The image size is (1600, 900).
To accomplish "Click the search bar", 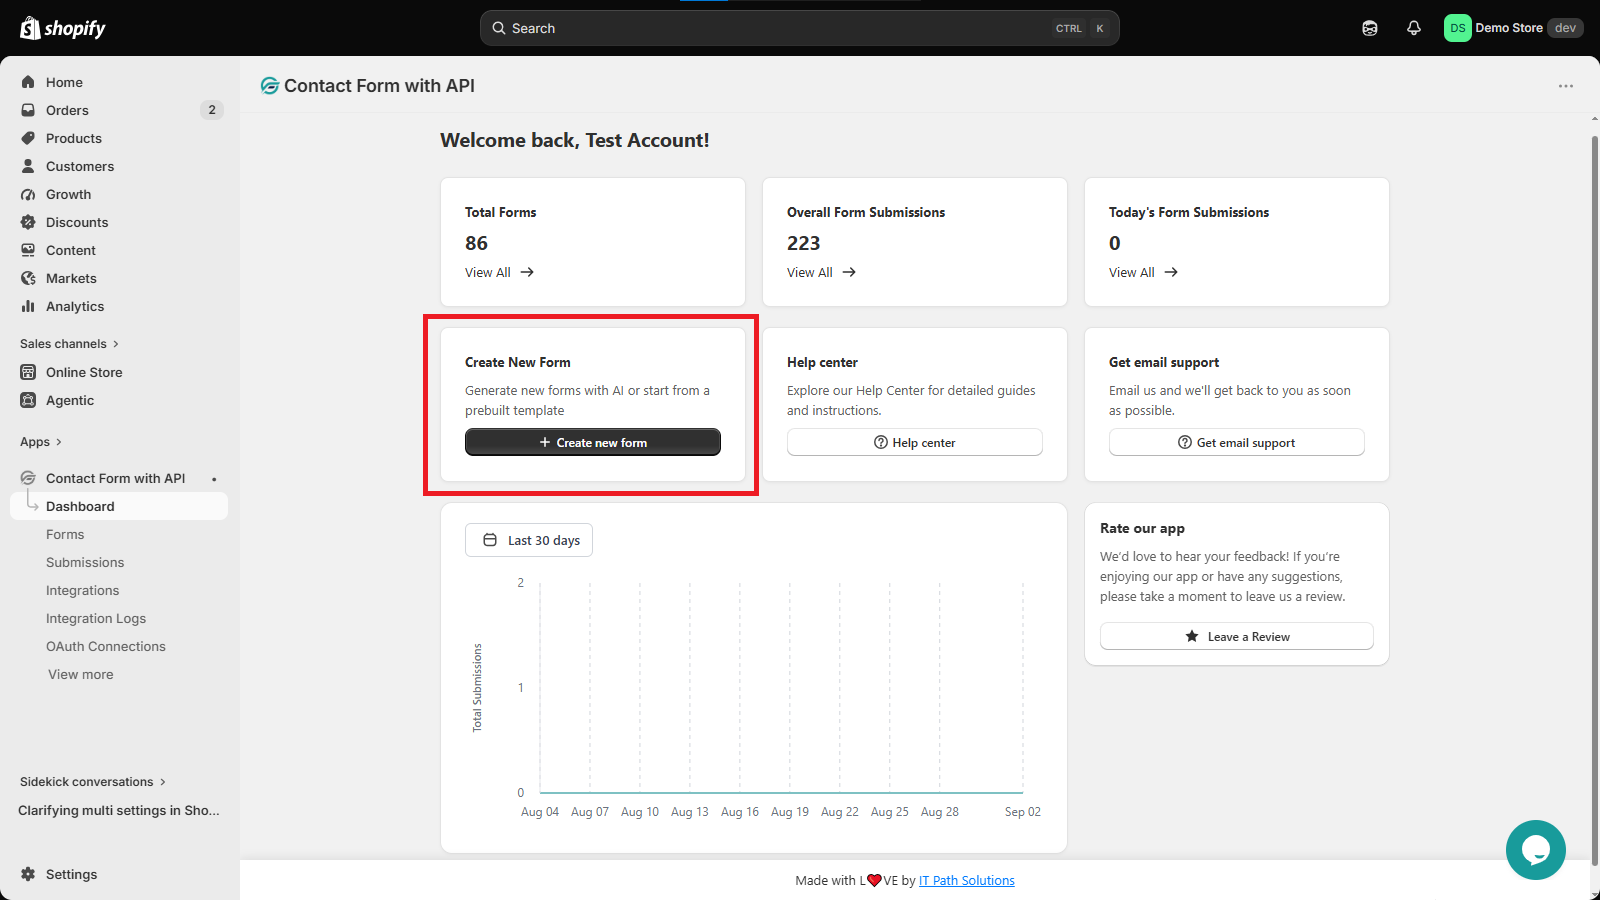I will pos(800,28).
